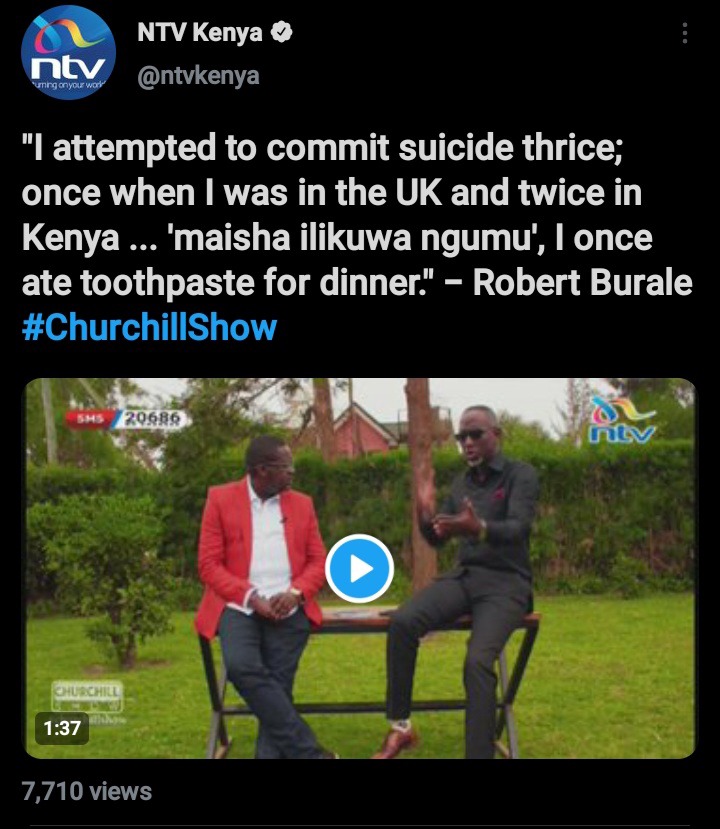Click the SMS 20686 banner in the video

click(124, 418)
